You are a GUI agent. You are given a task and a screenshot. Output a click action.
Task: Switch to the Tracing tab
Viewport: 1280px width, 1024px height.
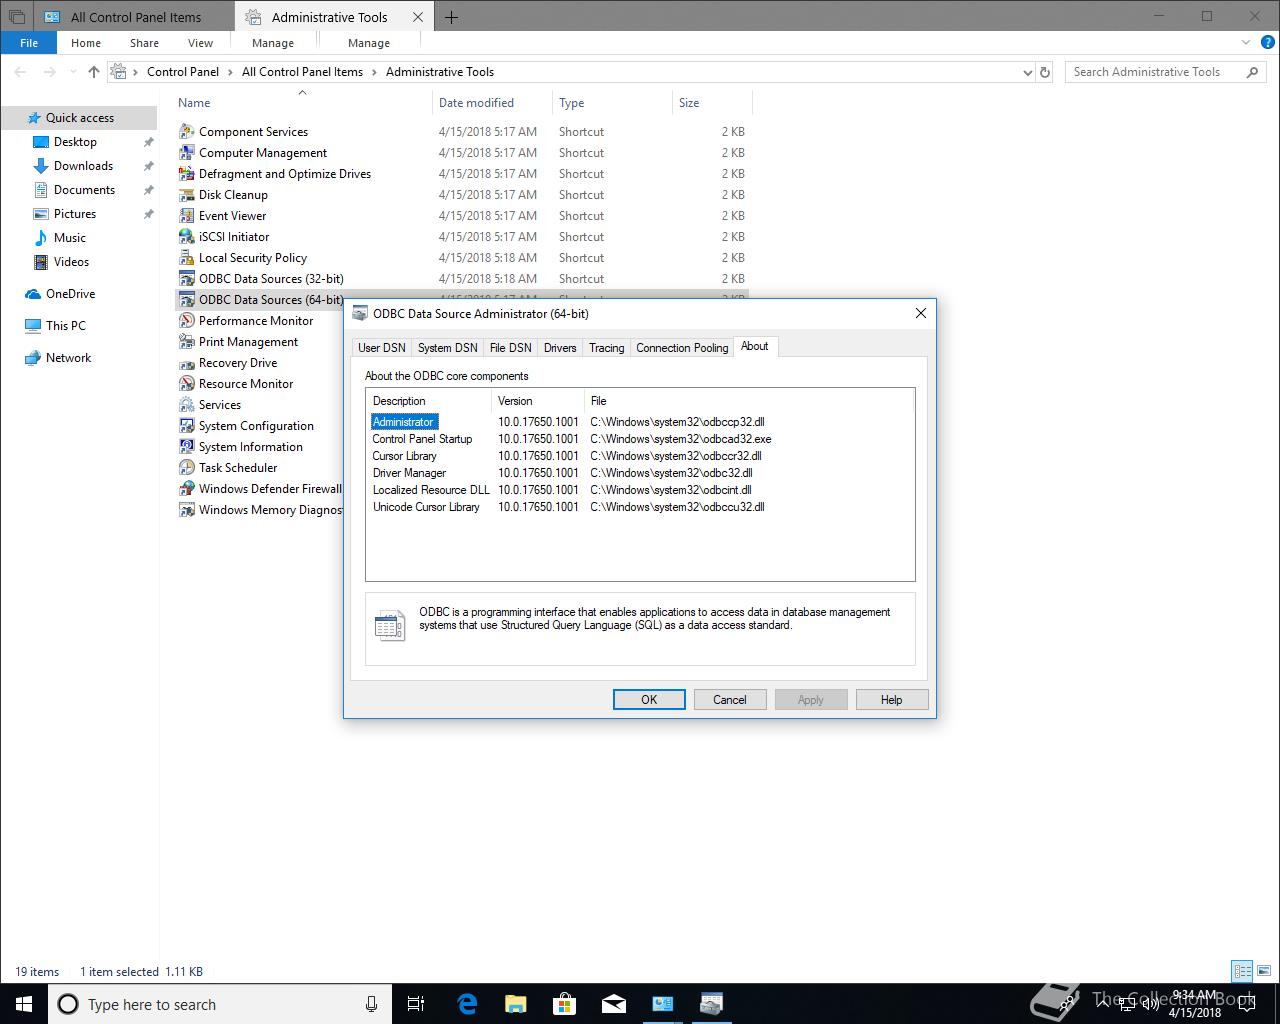coord(606,348)
